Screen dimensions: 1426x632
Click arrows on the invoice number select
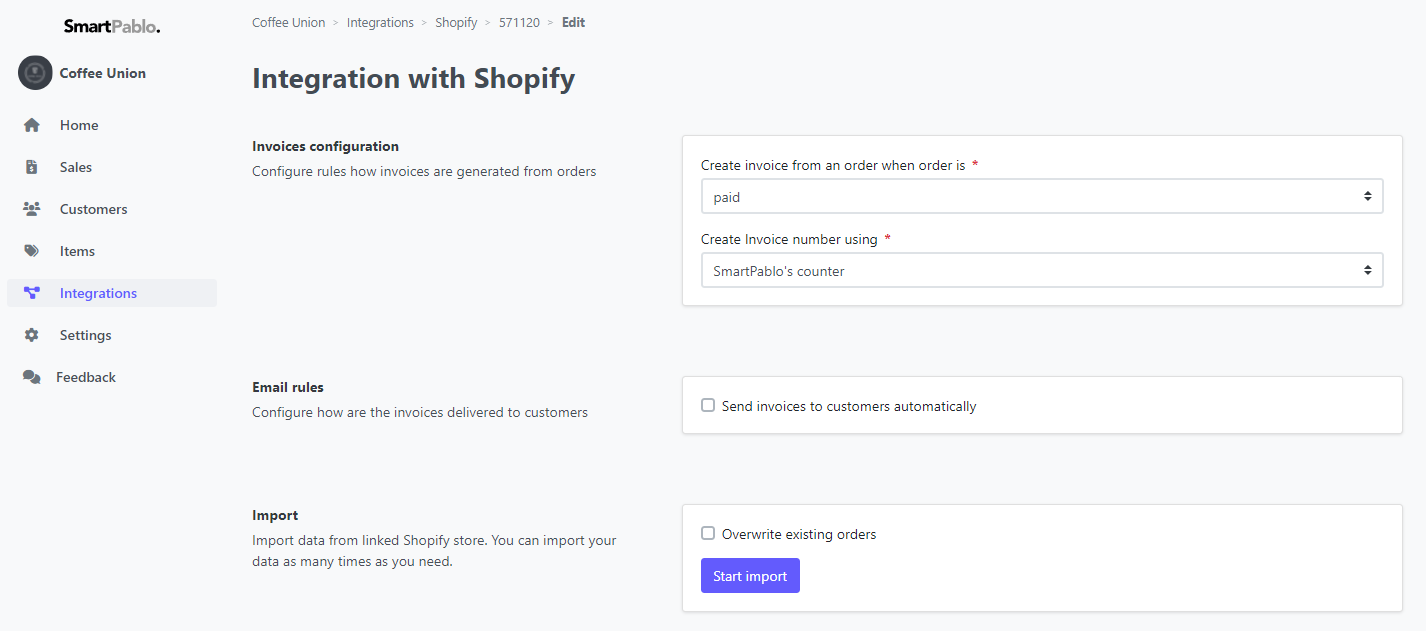[1367, 270]
